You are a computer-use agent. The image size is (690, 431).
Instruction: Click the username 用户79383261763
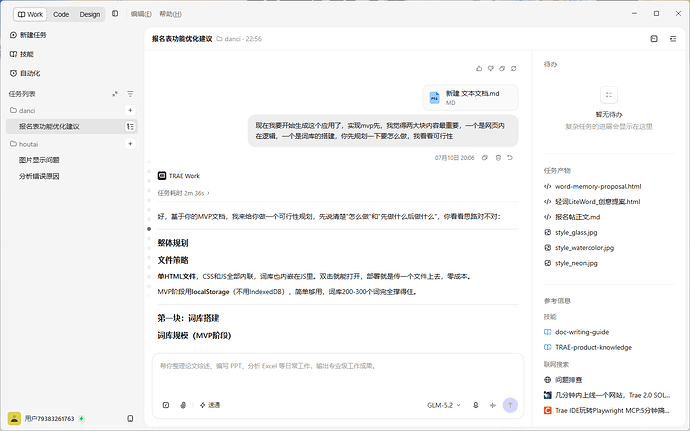(49, 418)
